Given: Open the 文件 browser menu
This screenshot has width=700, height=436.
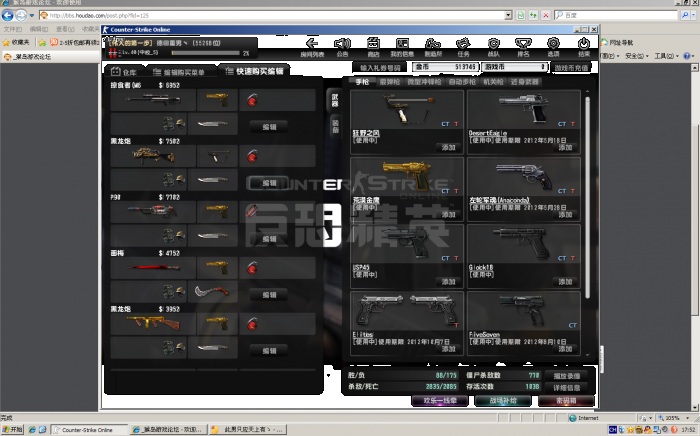Looking at the screenshot, I should (12, 29).
